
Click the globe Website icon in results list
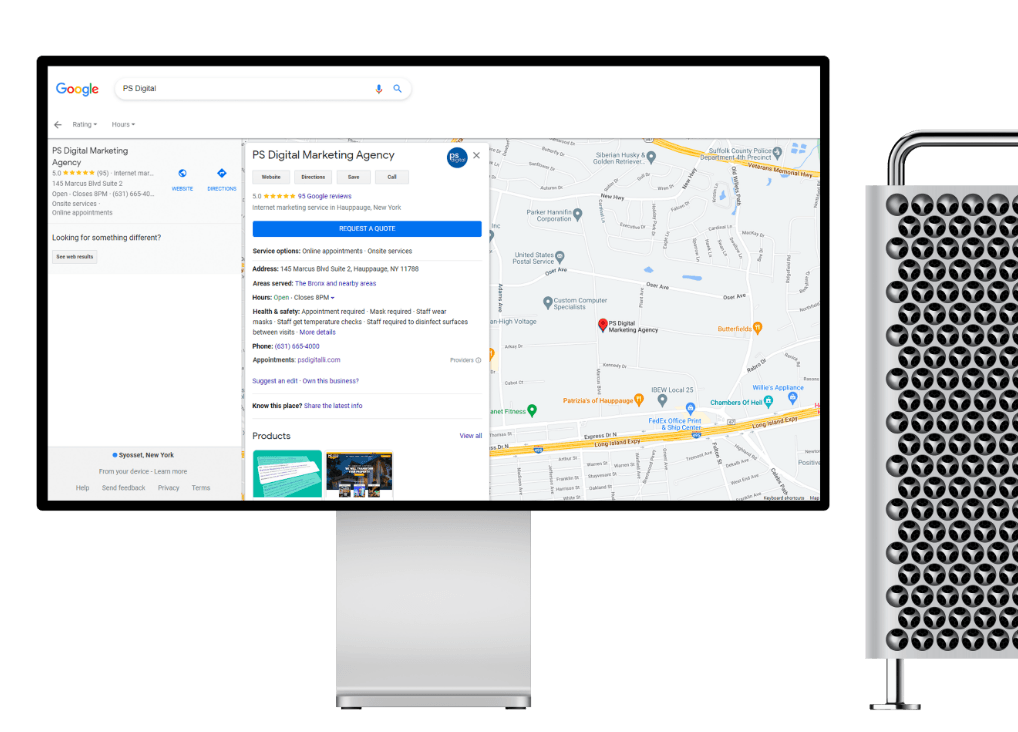click(182, 173)
